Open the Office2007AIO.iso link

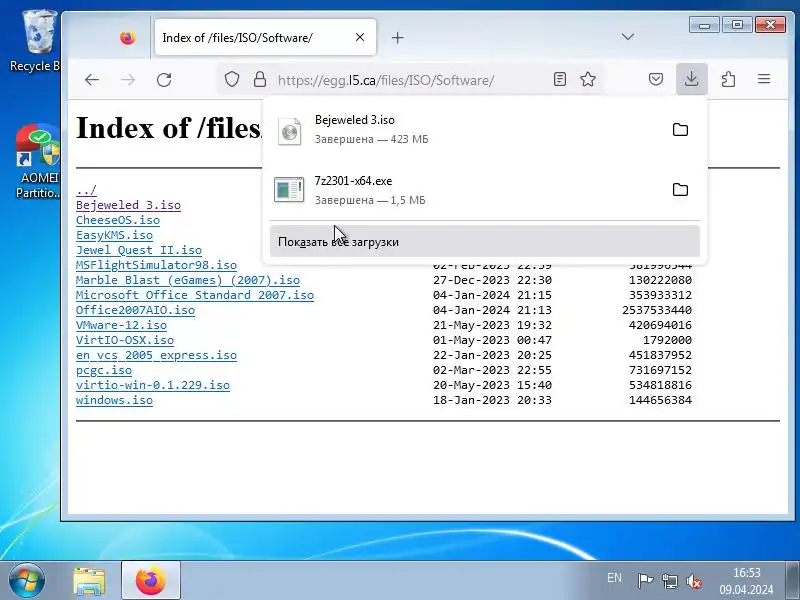pos(135,310)
